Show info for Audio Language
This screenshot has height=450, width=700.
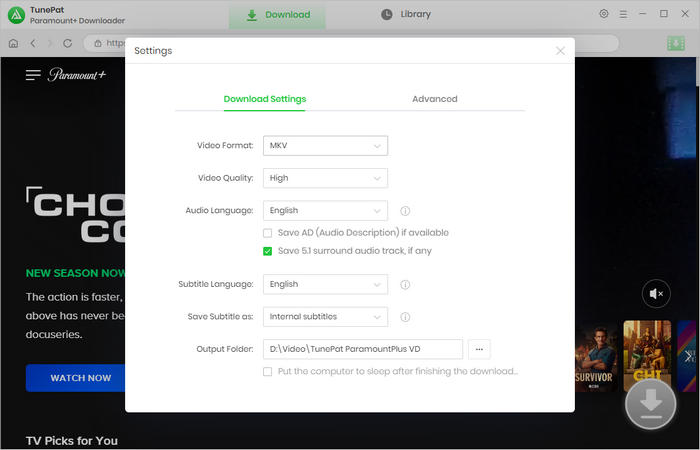405,211
